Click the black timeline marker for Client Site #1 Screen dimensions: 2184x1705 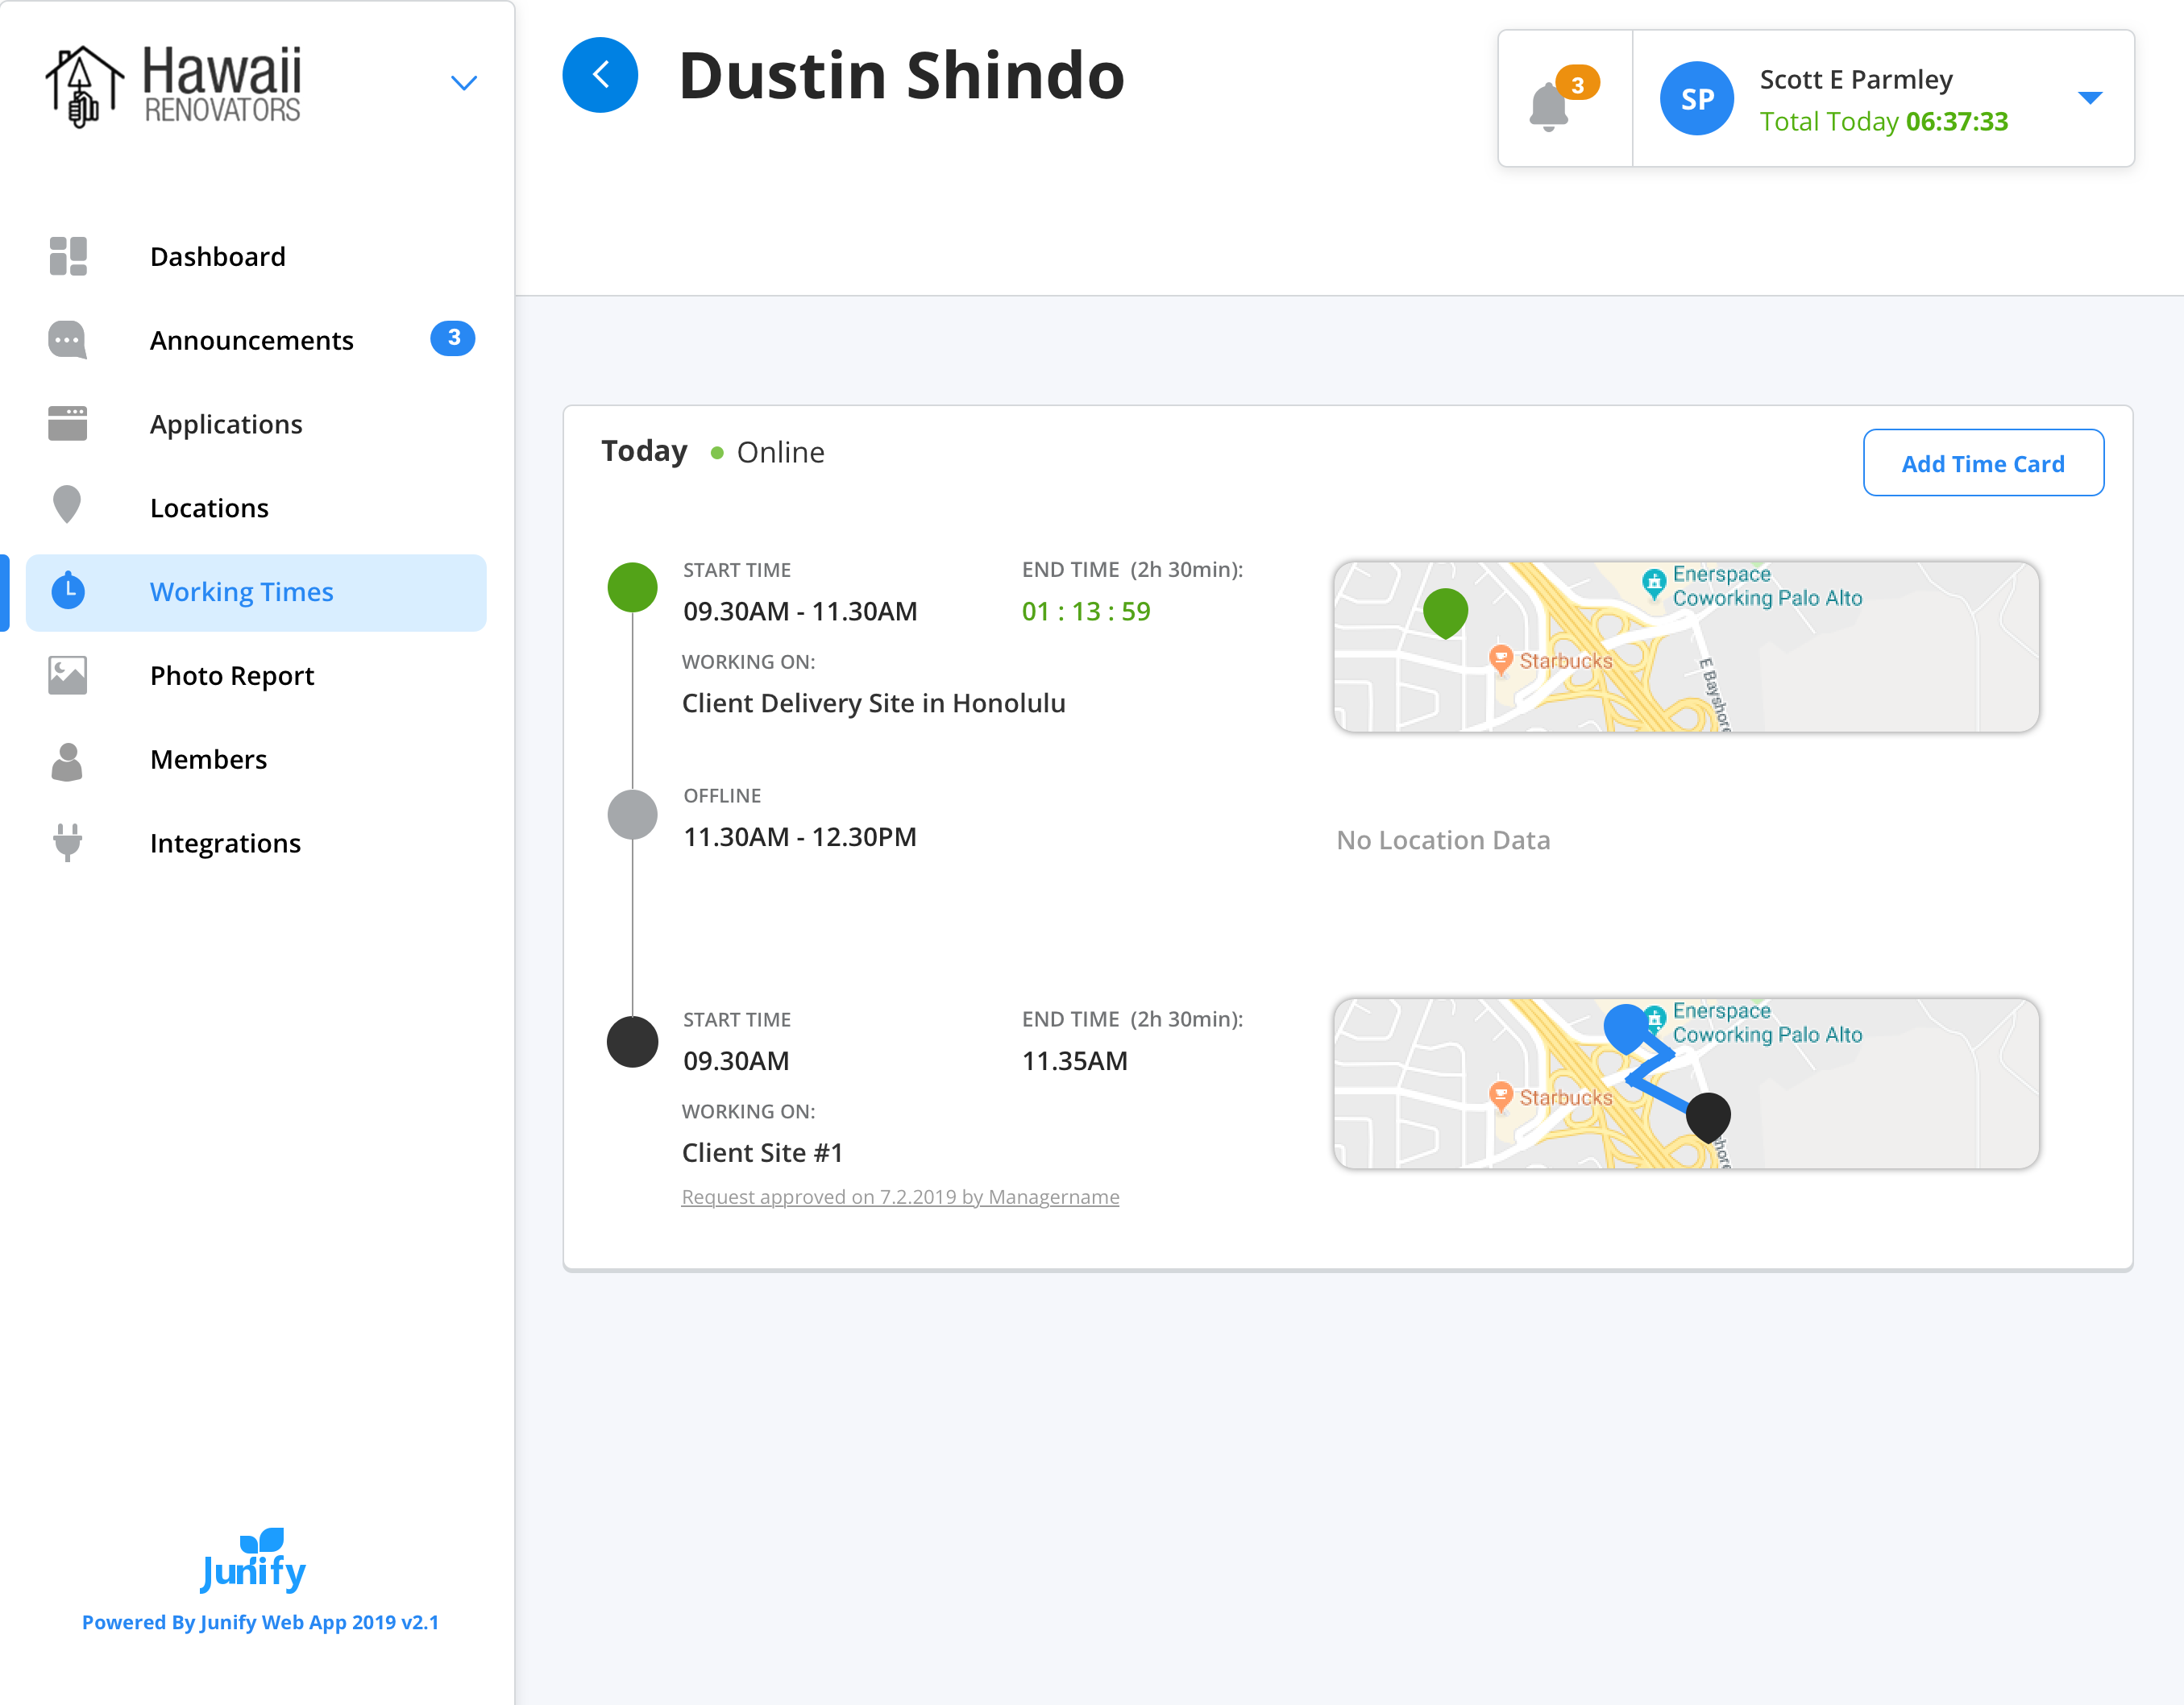pos(633,1042)
